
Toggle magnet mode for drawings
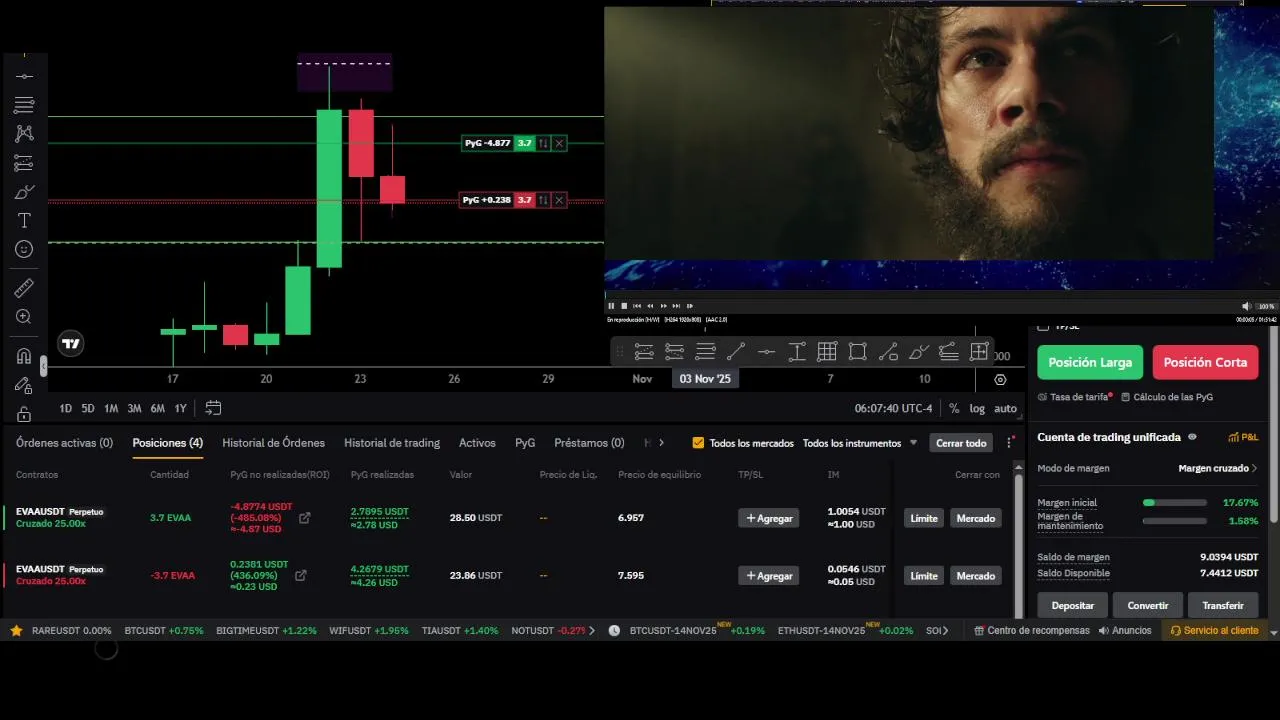point(24,356)
